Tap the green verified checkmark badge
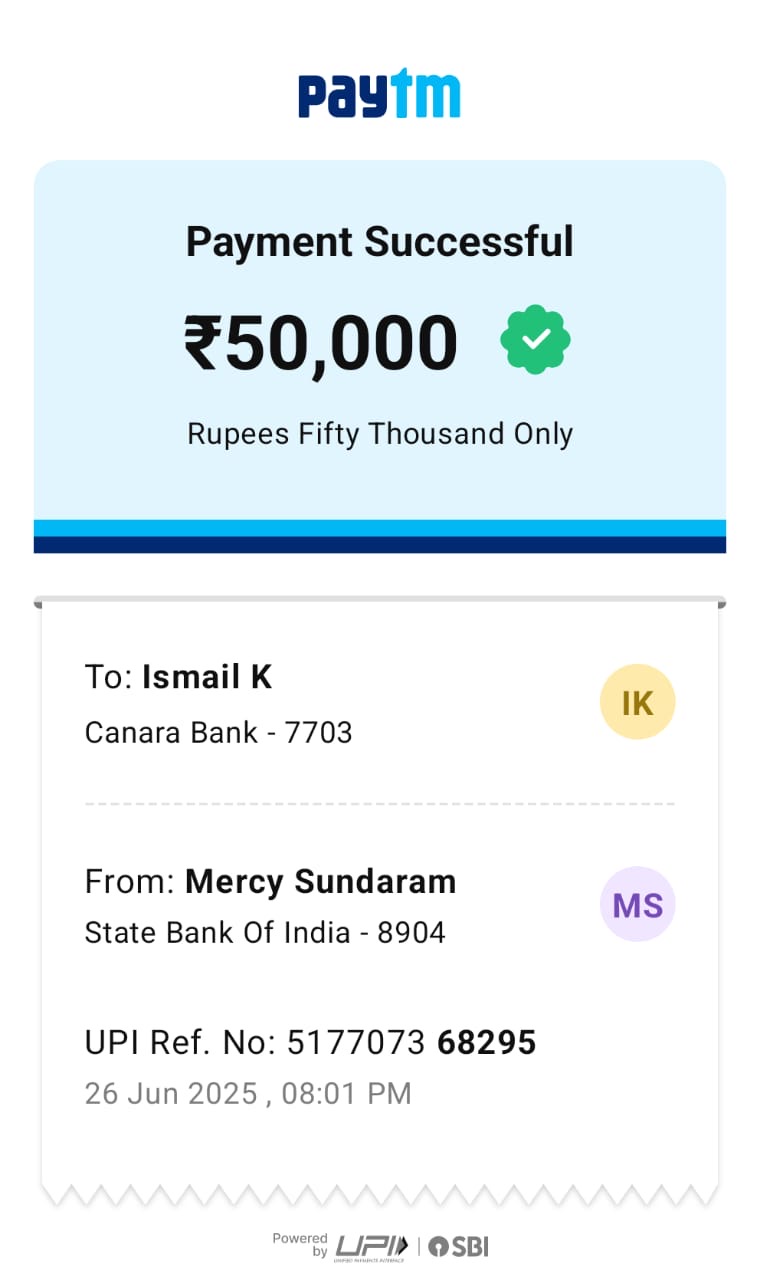Screen dimensions: 760x1280 [x=535, y=340]
